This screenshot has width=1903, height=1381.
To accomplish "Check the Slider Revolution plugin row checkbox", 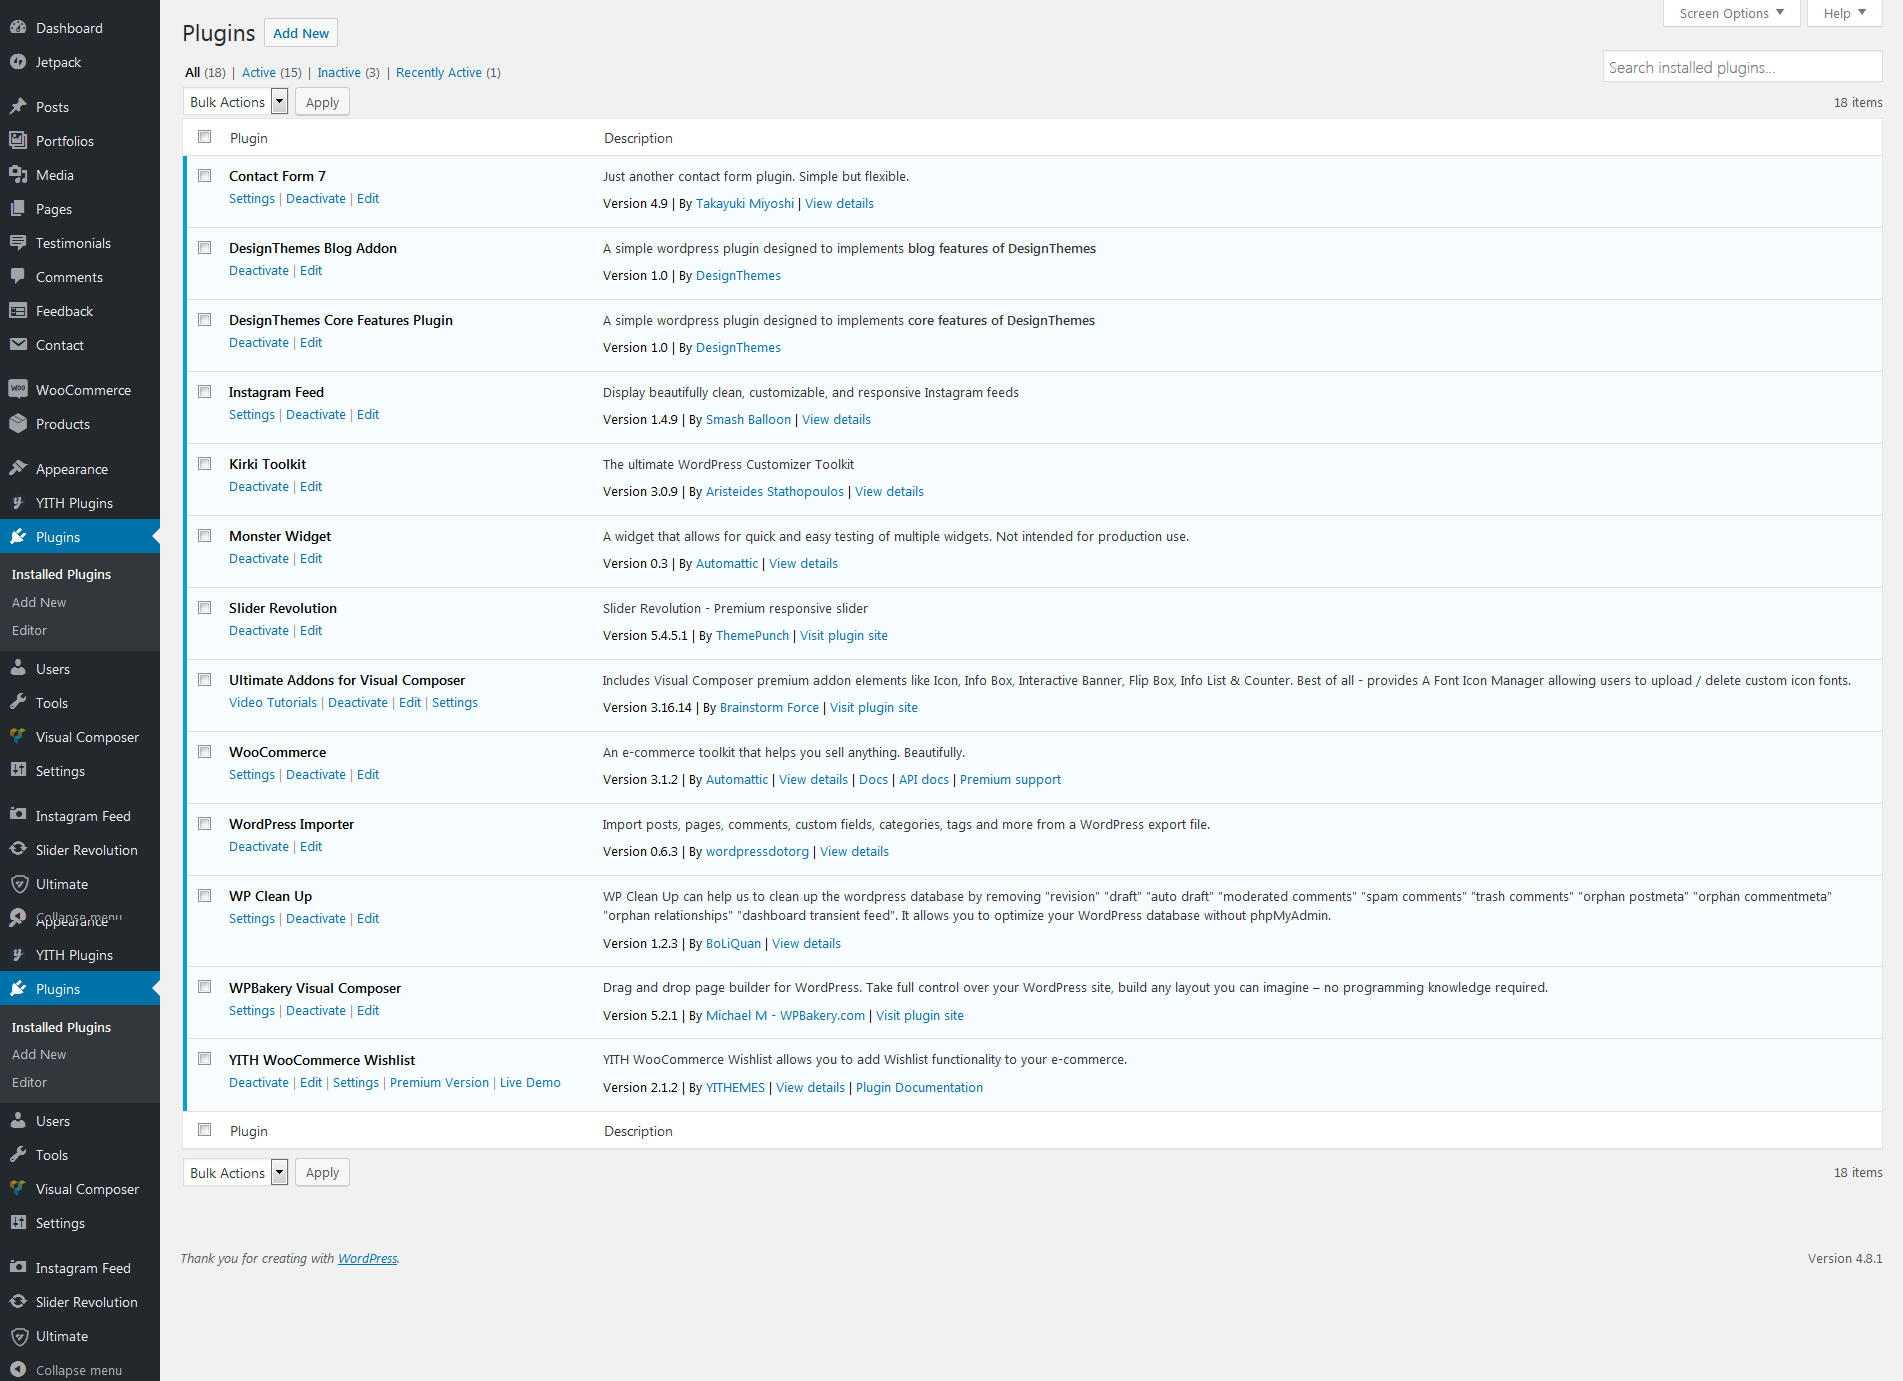I will pyautogui.click(x=205, y=608).
